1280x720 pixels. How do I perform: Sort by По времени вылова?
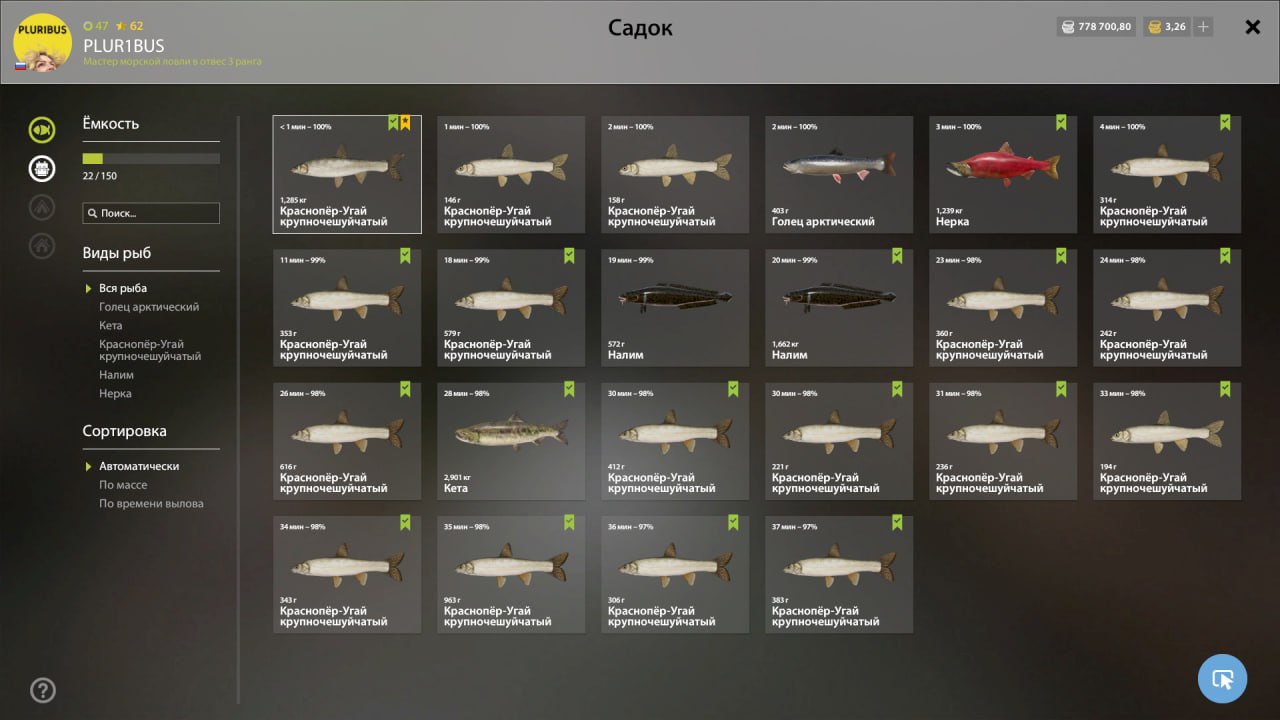coord(151,504)
